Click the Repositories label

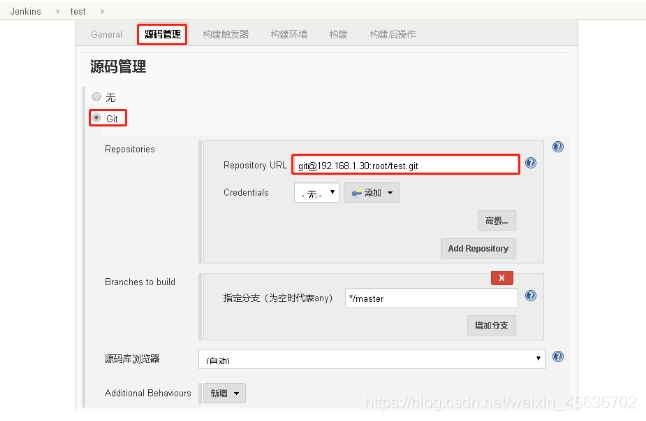pos(130,149)
